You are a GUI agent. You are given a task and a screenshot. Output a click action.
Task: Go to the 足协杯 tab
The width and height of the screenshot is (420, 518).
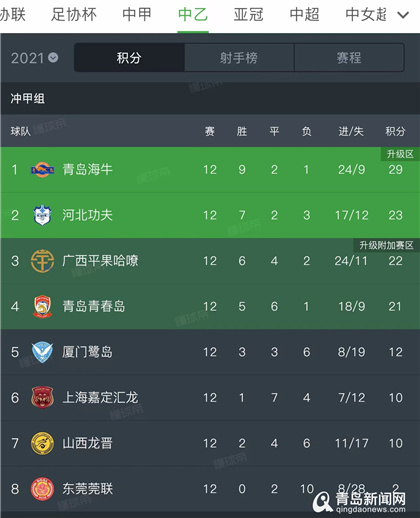tap(74, 15)
